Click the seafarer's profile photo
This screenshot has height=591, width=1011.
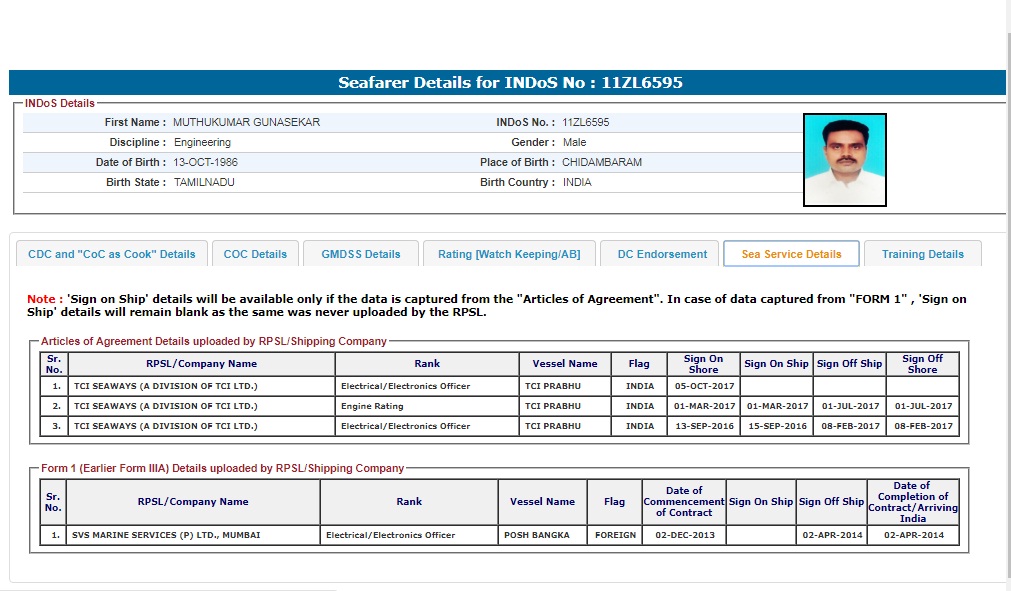[844, 160]
